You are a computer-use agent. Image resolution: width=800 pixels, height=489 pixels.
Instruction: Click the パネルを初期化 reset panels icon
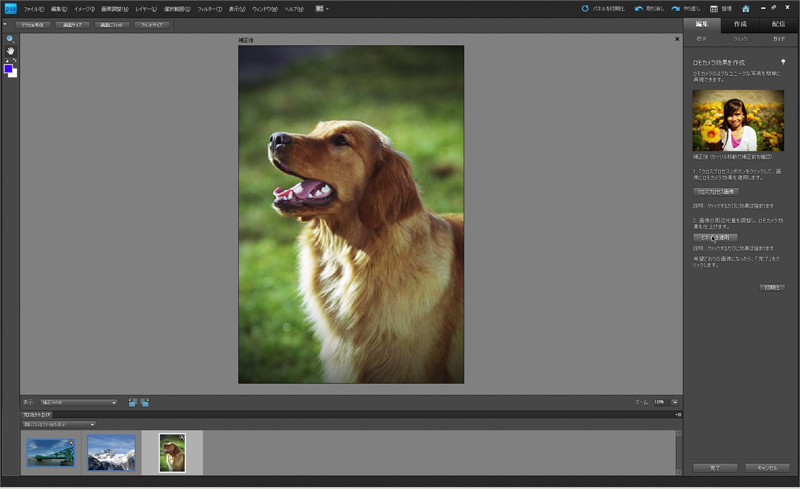point(585,8)
